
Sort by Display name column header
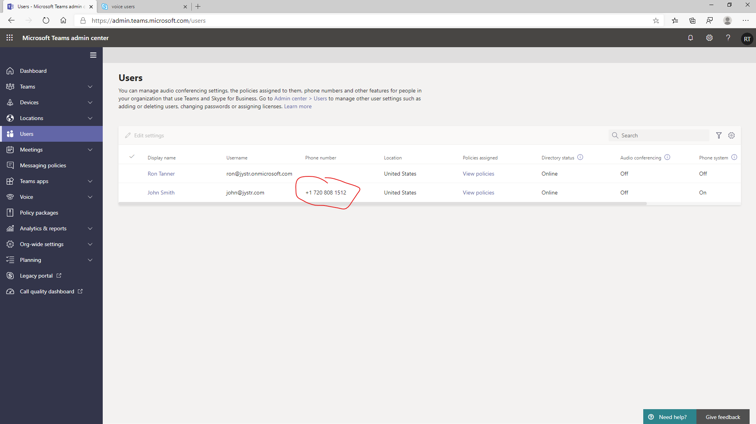point(162,158)
